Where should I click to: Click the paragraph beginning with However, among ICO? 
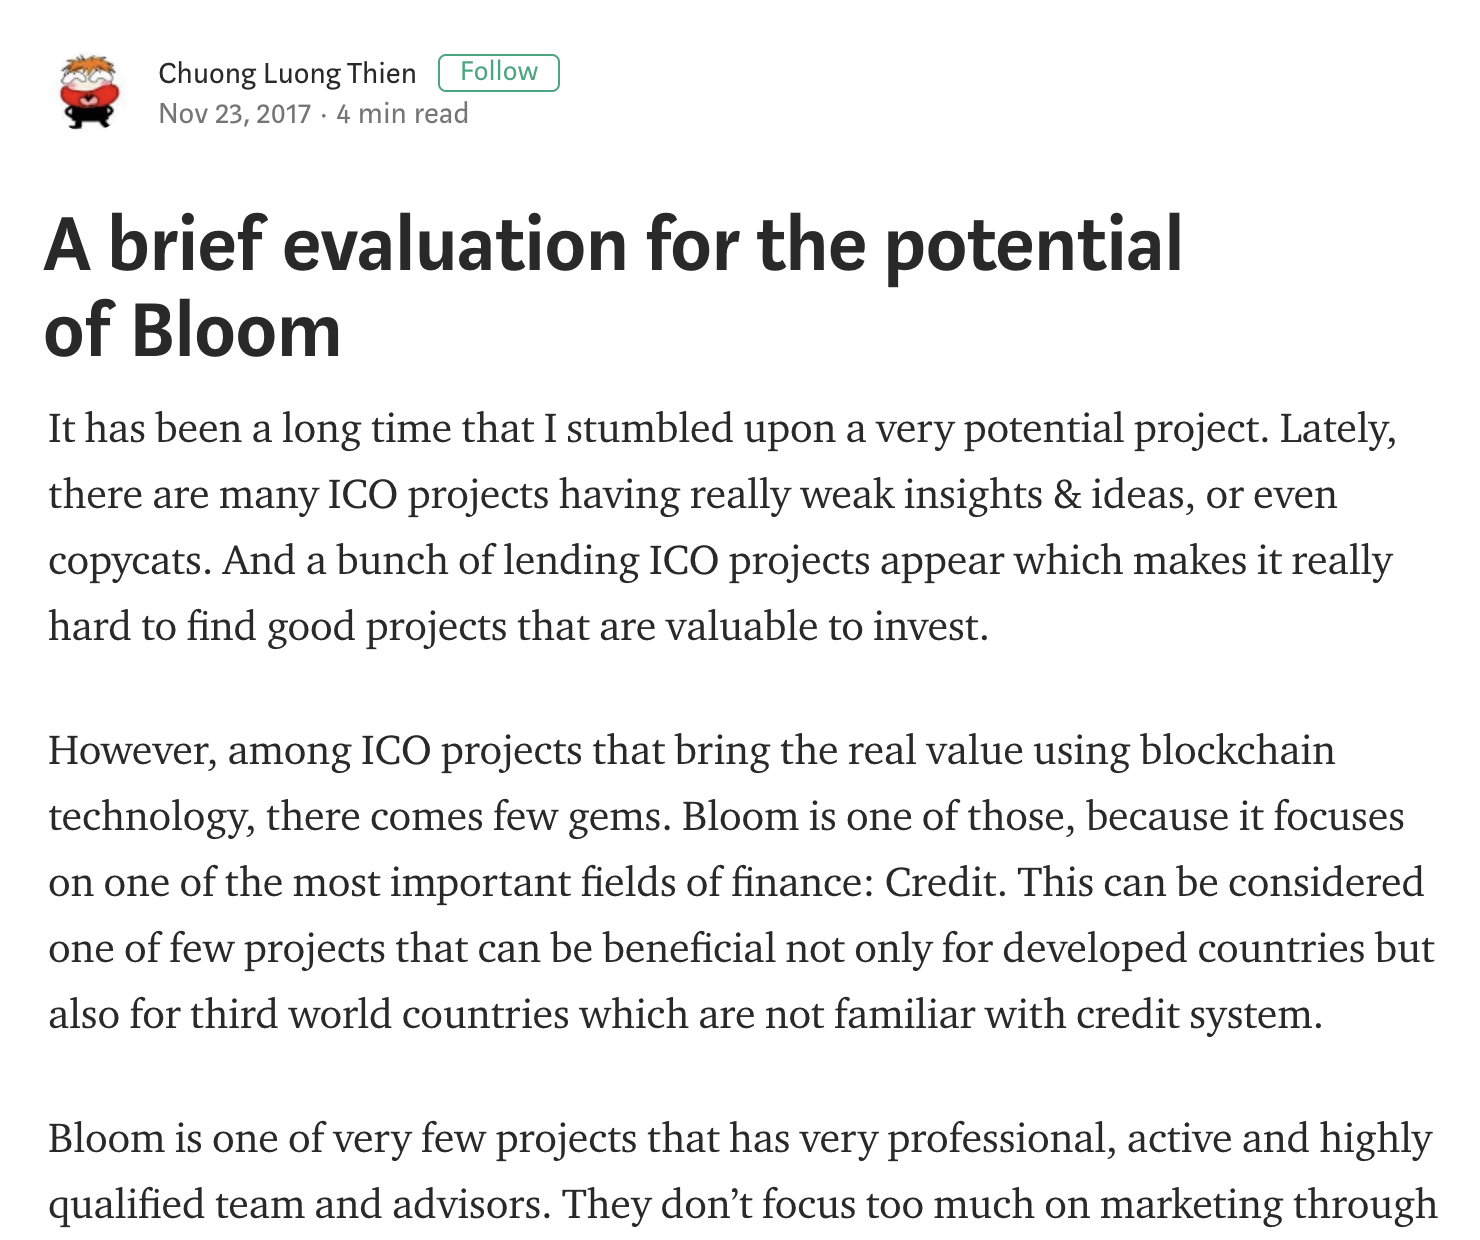pos(741,882)
